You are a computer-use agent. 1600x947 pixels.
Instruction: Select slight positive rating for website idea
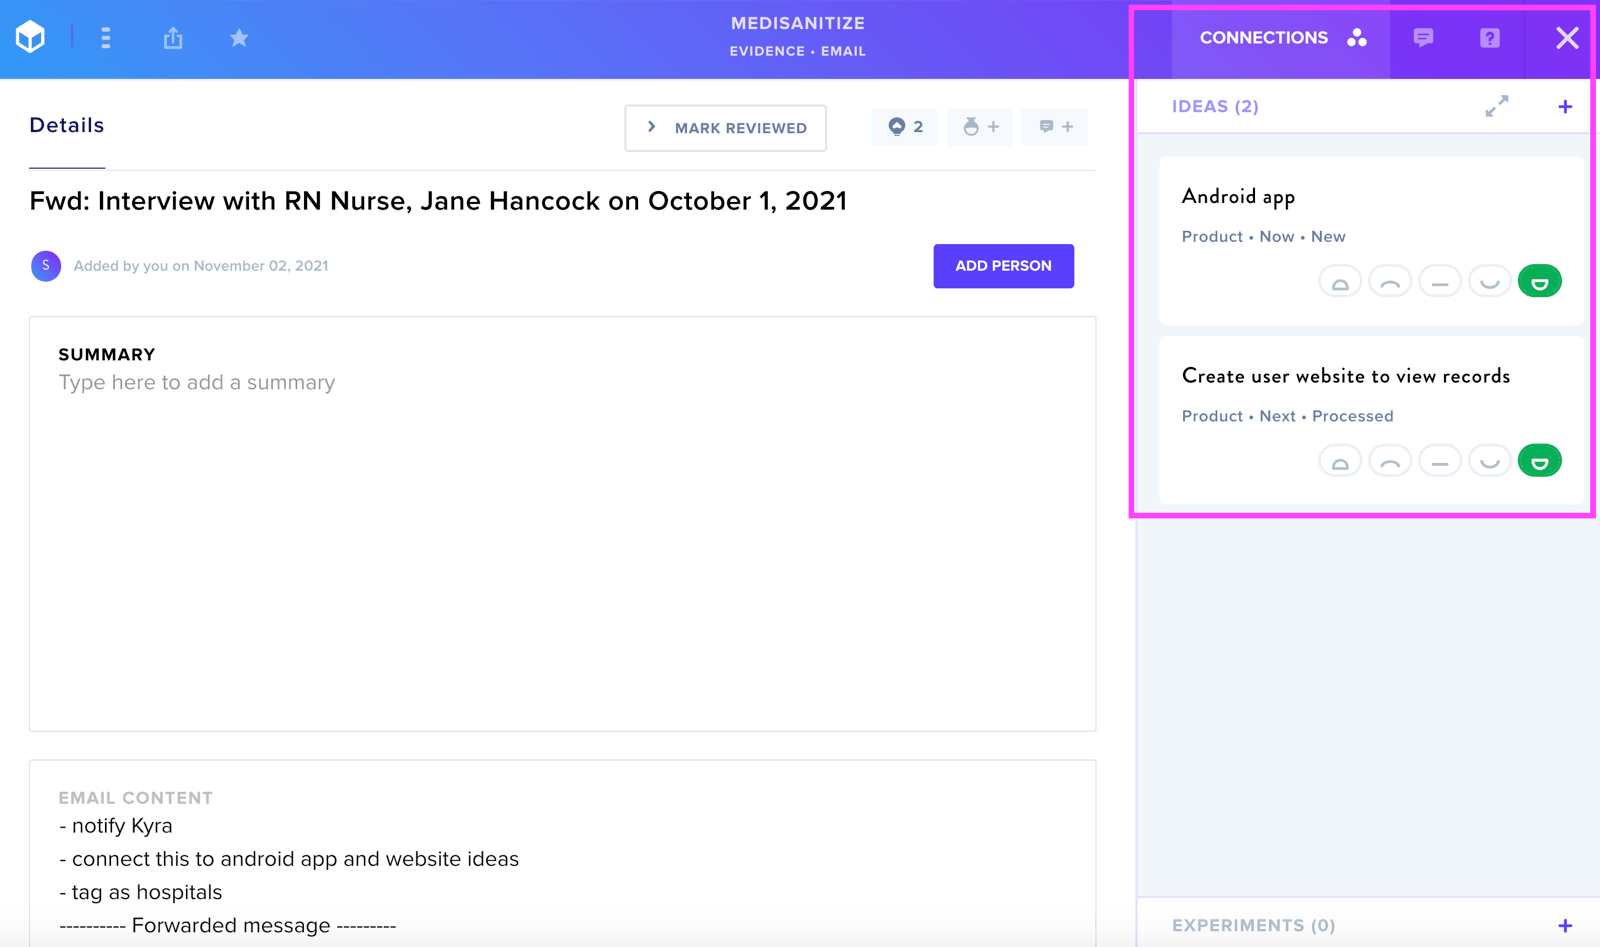1489,461
